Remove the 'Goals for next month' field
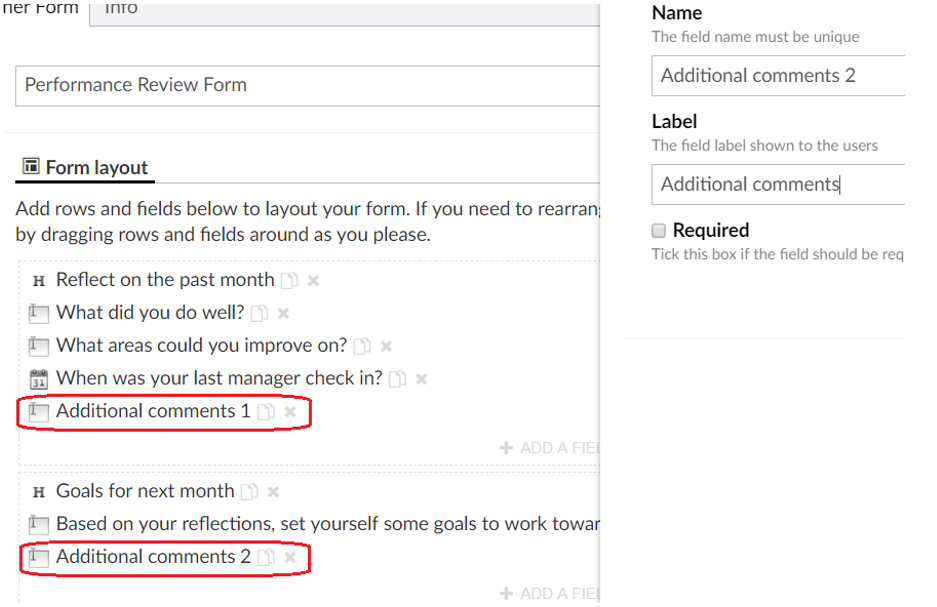Screen dimensions: 937x607 pyautogui.click(x=273, y=492)
